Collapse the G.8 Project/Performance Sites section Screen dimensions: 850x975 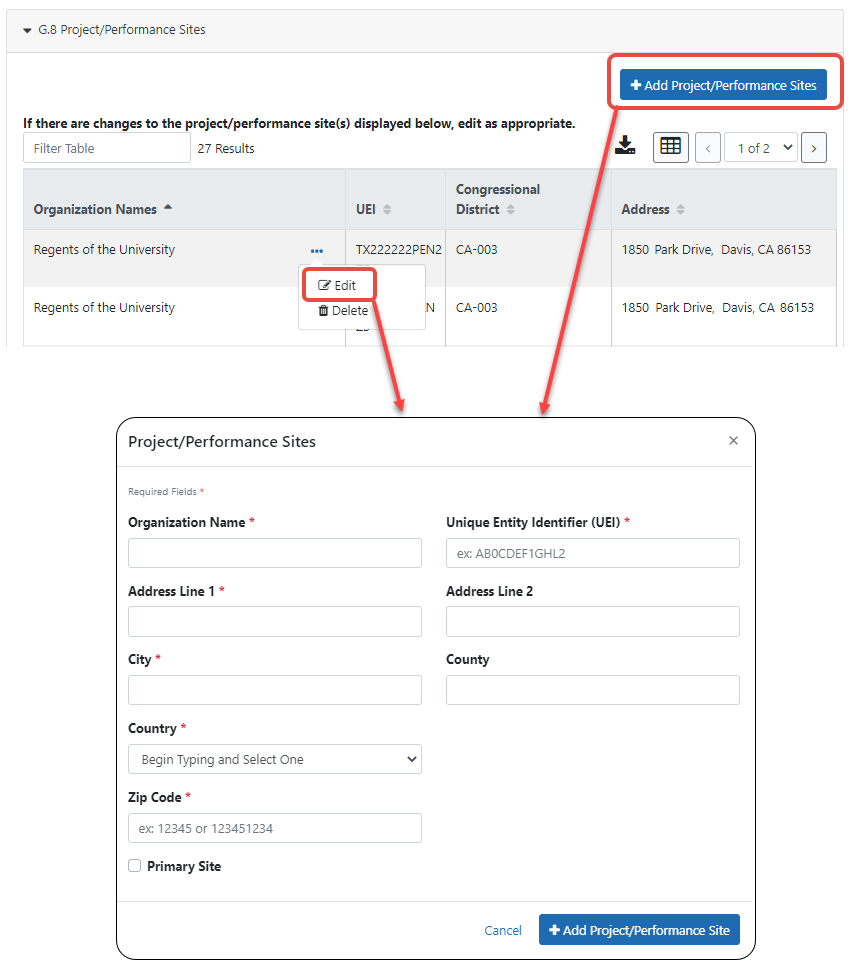tap(27, 30)
